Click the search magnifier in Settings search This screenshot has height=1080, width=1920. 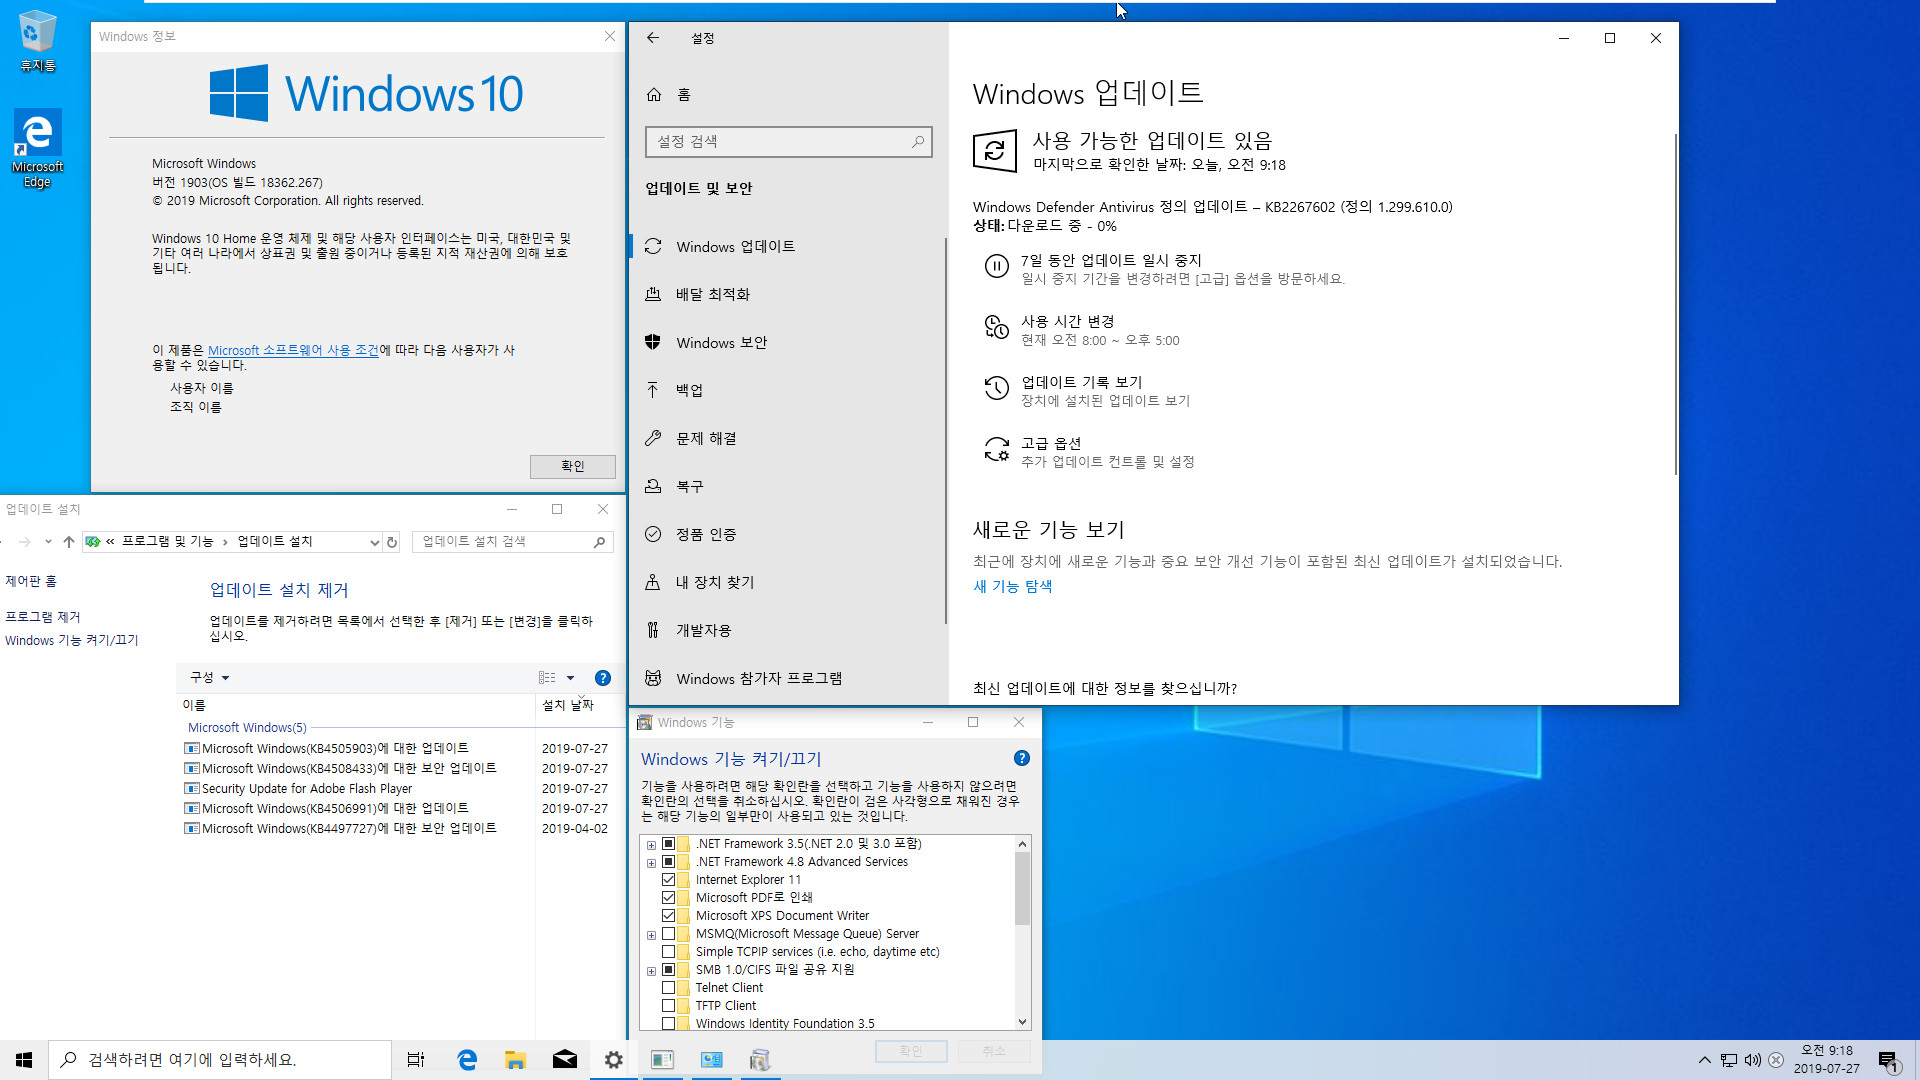(x=917, y=142)
